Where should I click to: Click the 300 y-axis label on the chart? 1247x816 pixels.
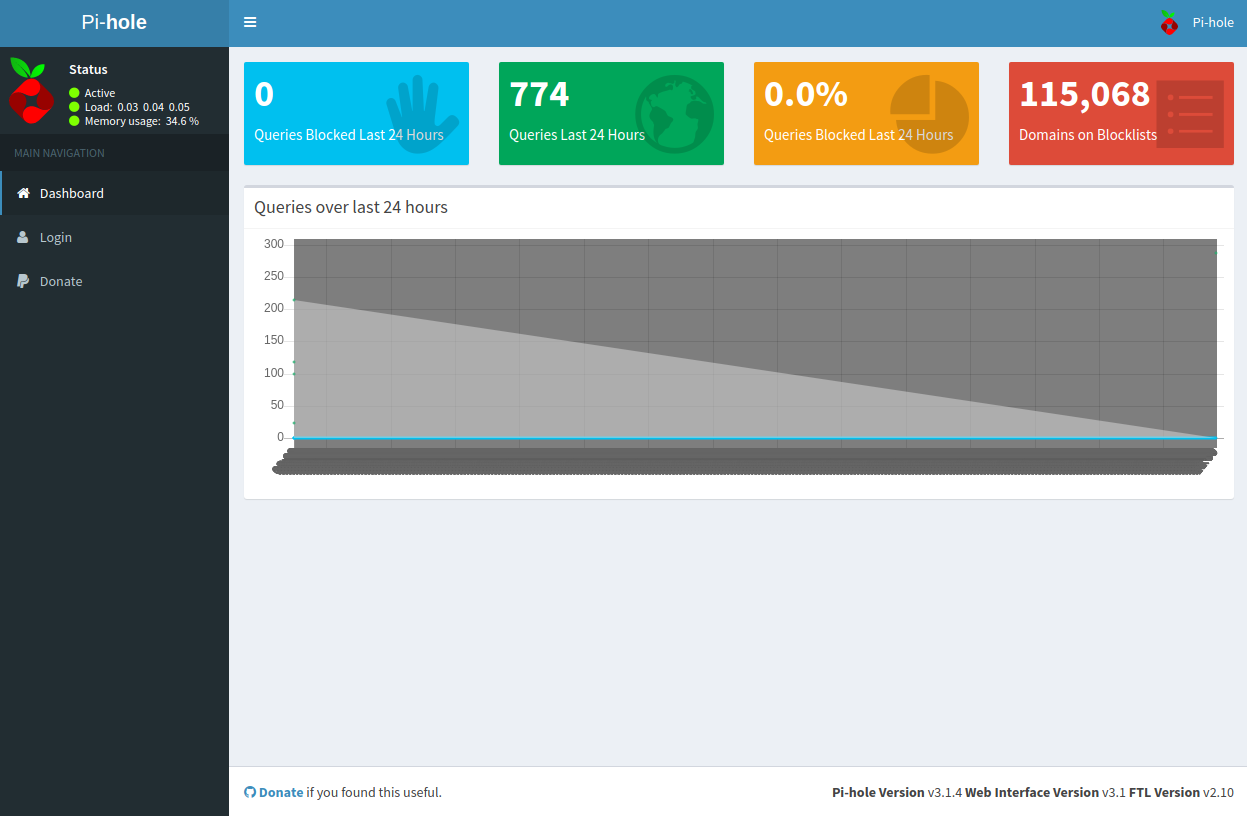pos(274,244)
